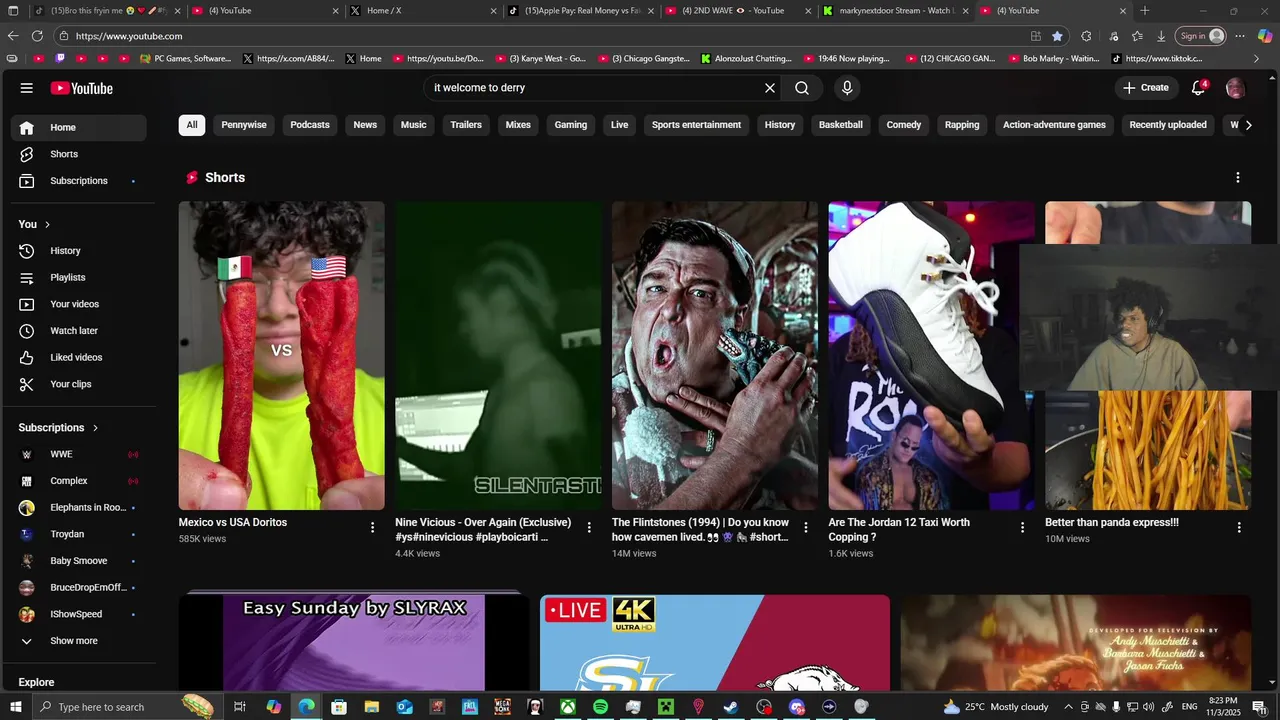This screenshot has height=720, width=1280.
Task: Click the browser address bar
Action: [540, 36]
